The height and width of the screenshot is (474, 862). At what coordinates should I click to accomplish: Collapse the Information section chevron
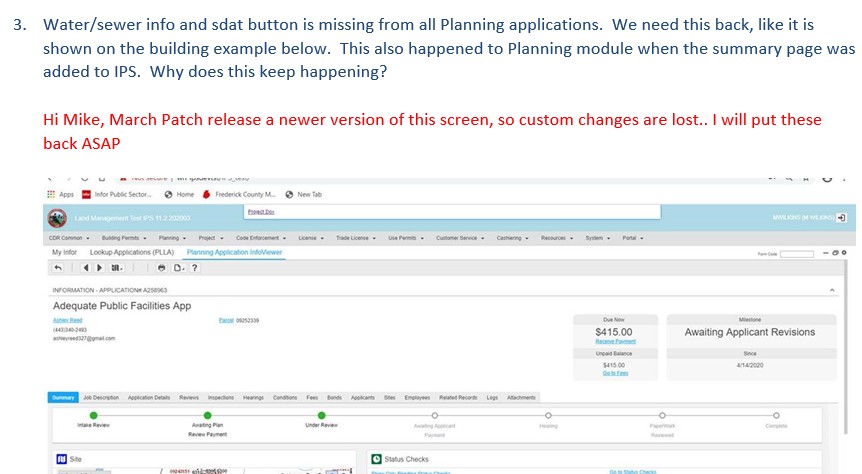tap(832, 290)
